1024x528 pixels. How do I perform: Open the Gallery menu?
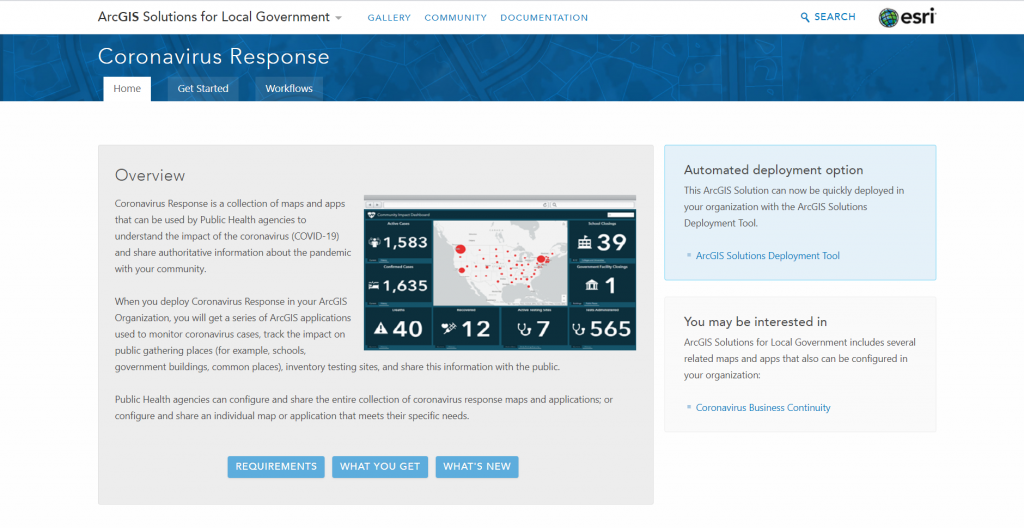click(x=389, y=18)
